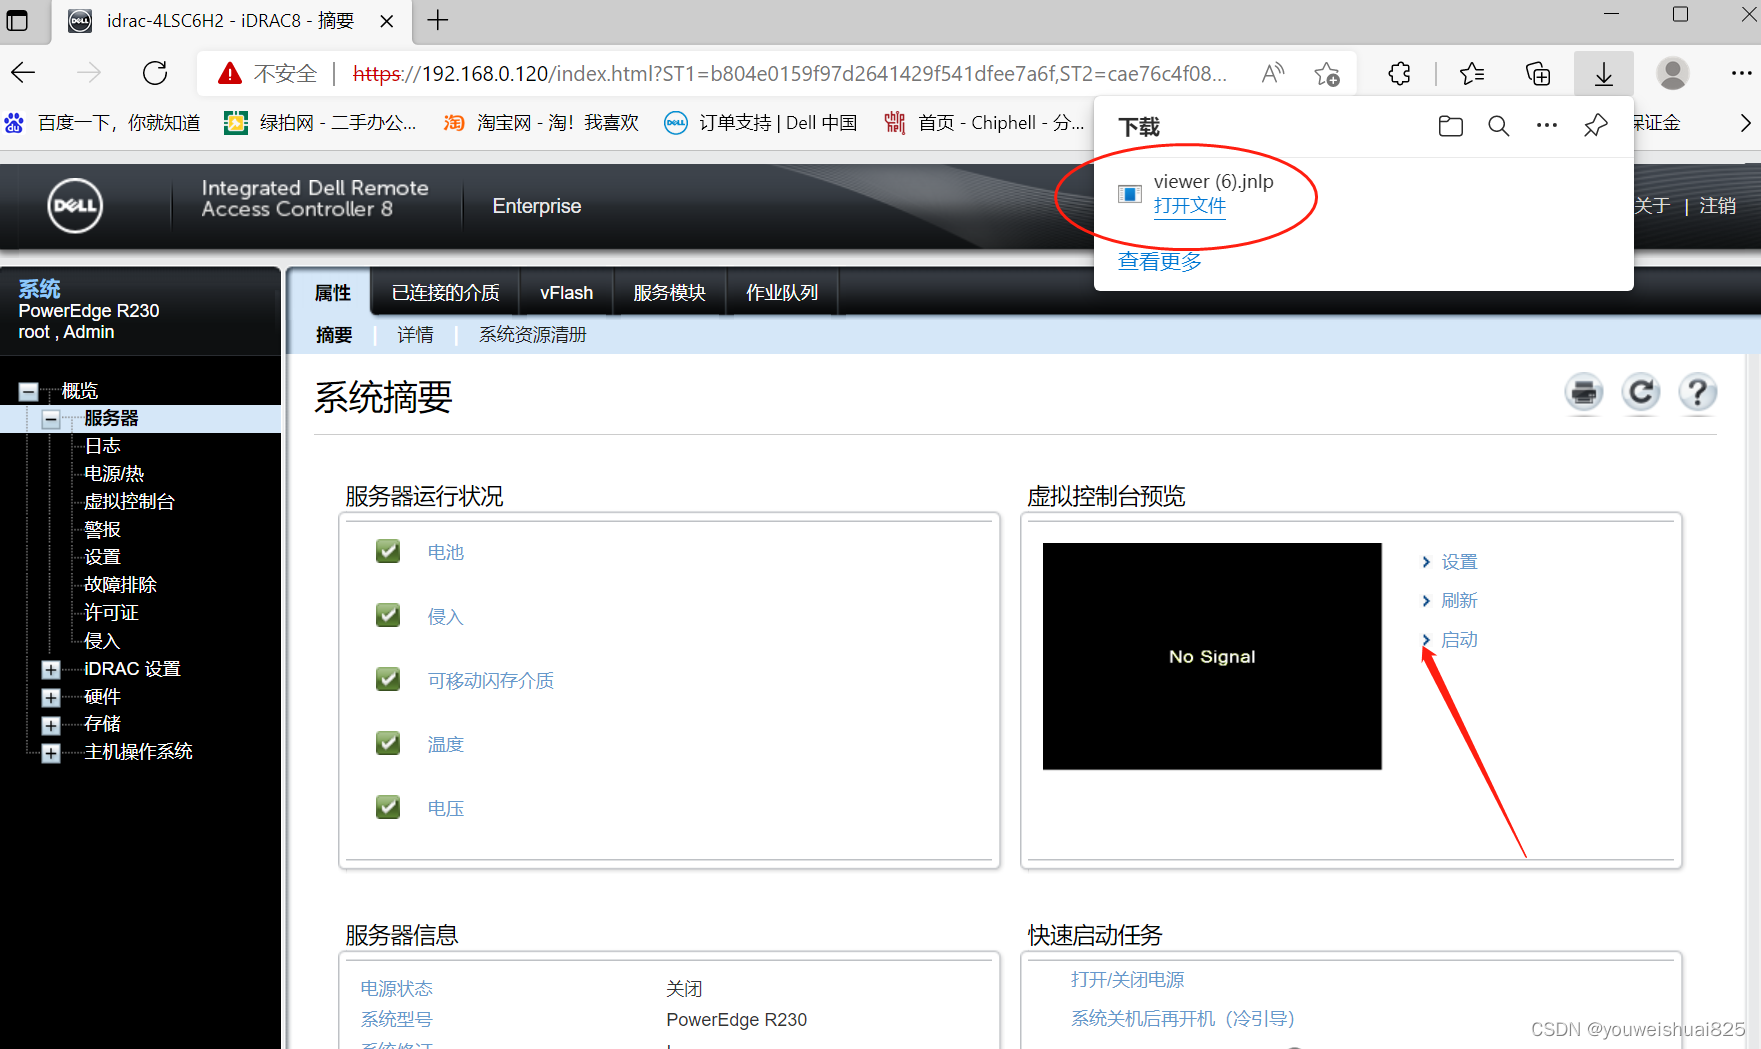Open help question mark icon

(x=1698, y=393)
